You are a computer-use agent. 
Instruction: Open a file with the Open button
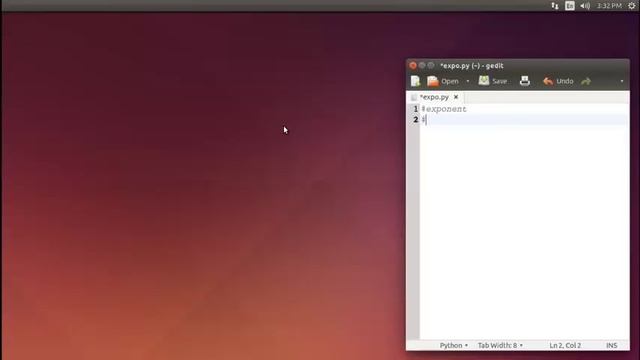click(x=443, y=81)
